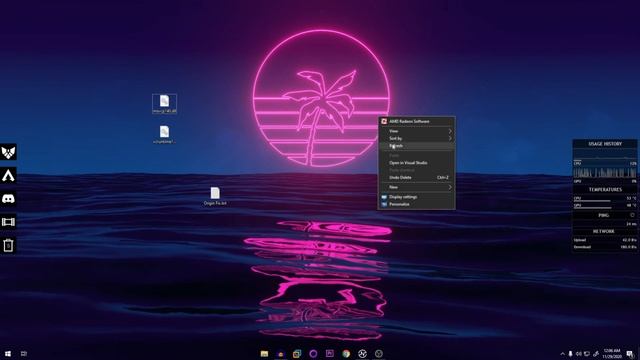640x360 pixels.
Task: Expand the New submenu
Action: pyautogui.click(x=416, y=187)
